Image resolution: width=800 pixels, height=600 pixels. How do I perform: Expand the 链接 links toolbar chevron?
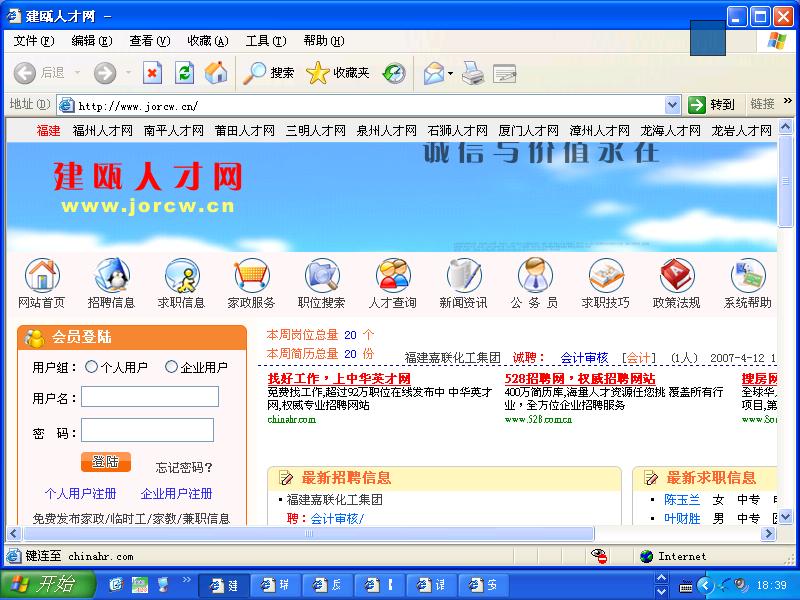788,101
